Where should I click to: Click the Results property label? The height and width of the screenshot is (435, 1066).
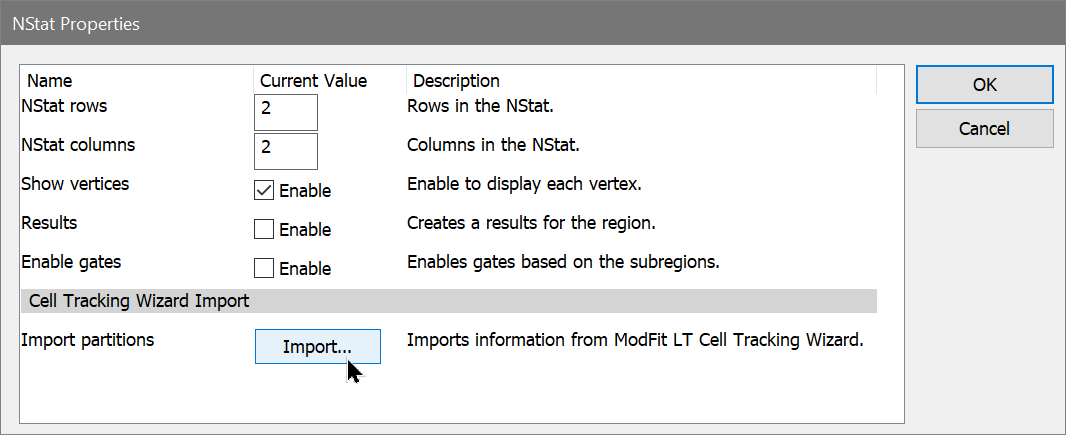(x=49, y=222)
